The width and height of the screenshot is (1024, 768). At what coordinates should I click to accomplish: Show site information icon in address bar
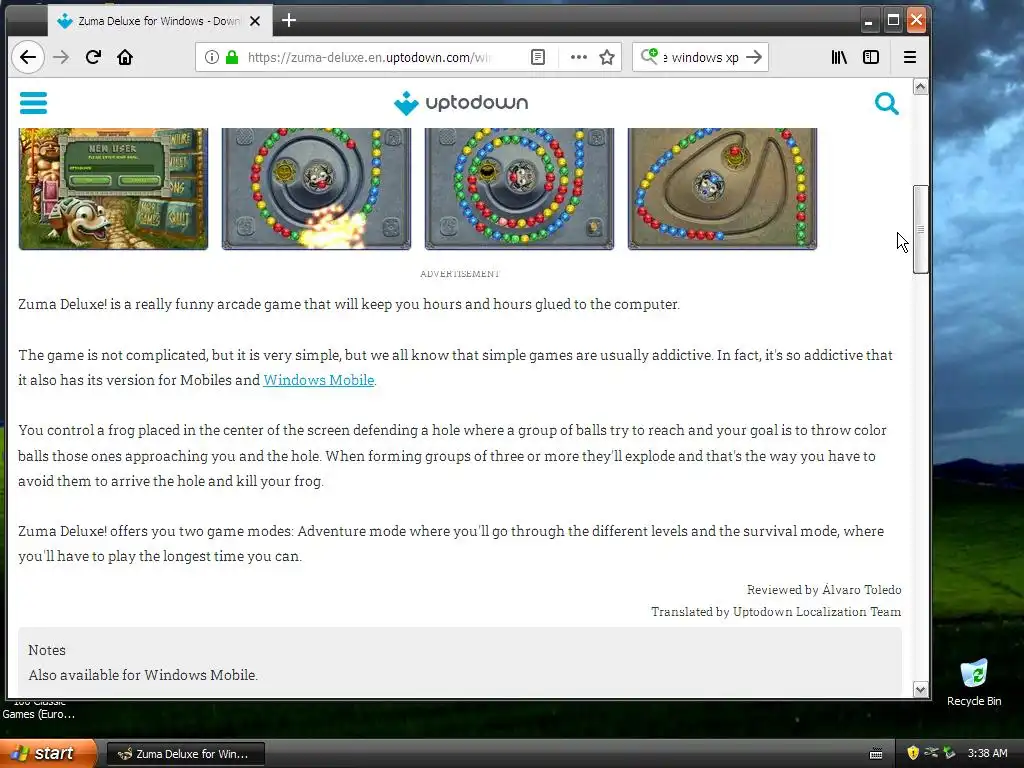[212, 57]
